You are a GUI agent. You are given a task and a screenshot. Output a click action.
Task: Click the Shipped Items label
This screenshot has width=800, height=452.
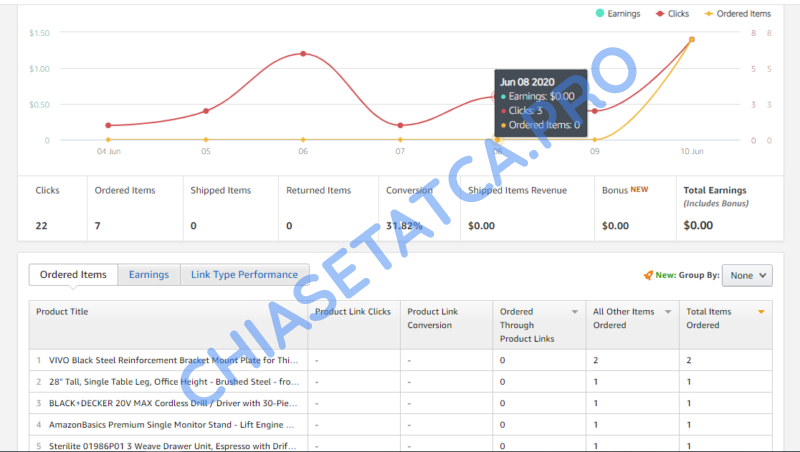point(220,190)
